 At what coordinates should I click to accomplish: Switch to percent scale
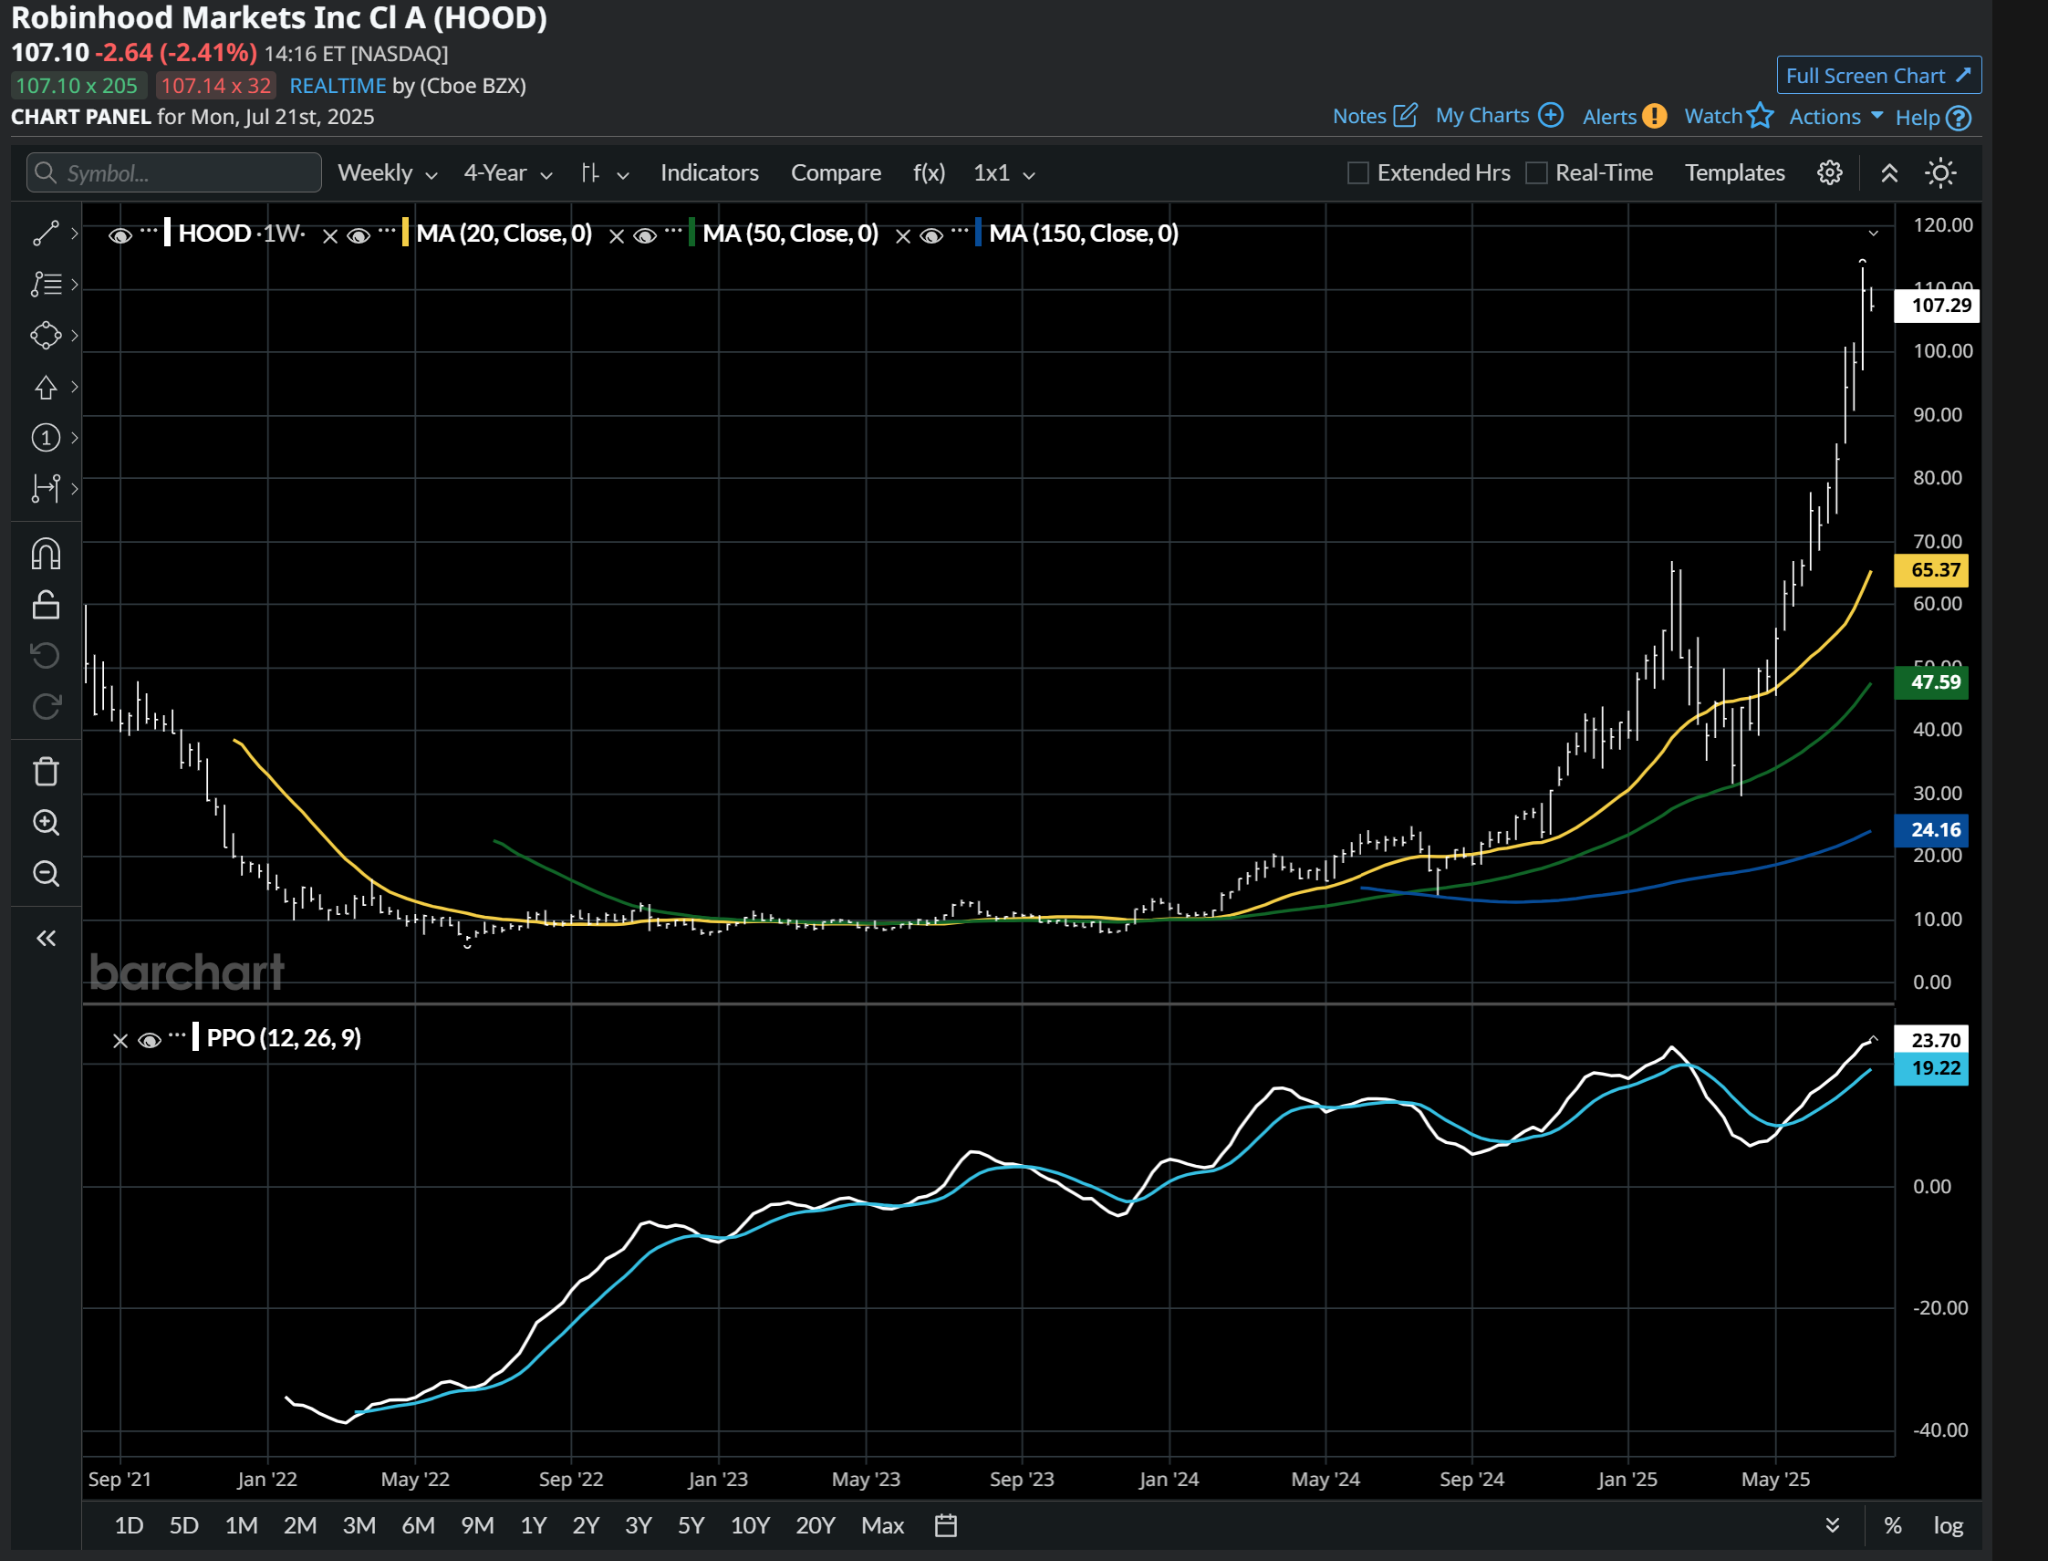click(x=1892, y=1525)
